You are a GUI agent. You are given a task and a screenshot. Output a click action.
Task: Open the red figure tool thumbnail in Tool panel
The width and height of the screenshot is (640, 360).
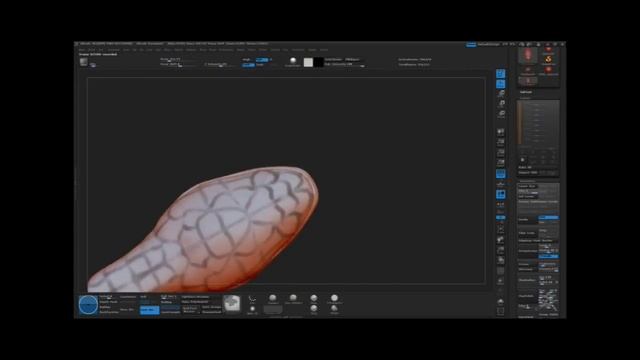(528, 56)
